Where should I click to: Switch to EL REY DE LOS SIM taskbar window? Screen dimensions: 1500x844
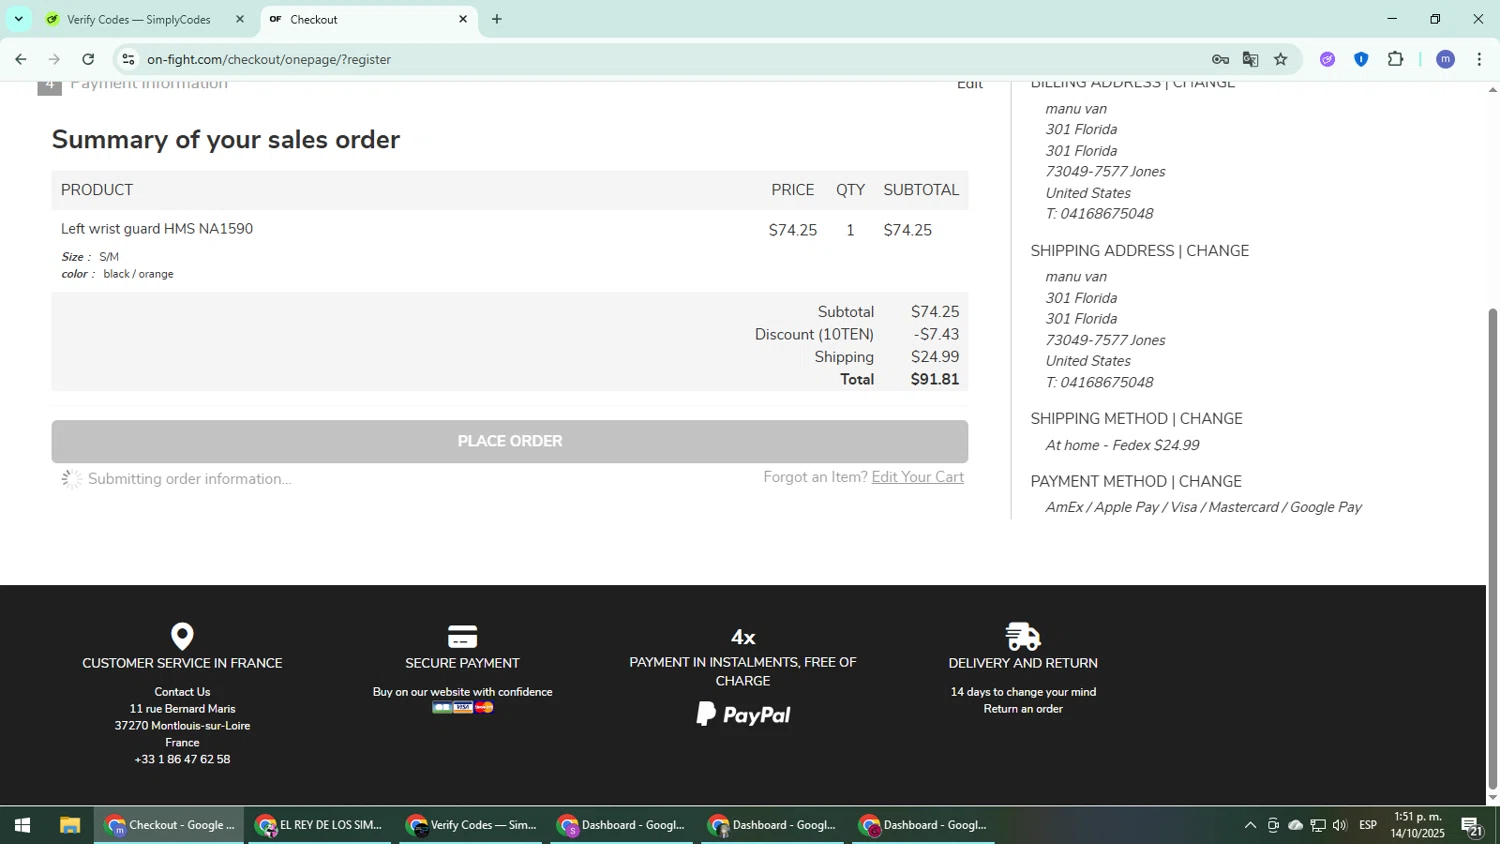tap(319, 825)
